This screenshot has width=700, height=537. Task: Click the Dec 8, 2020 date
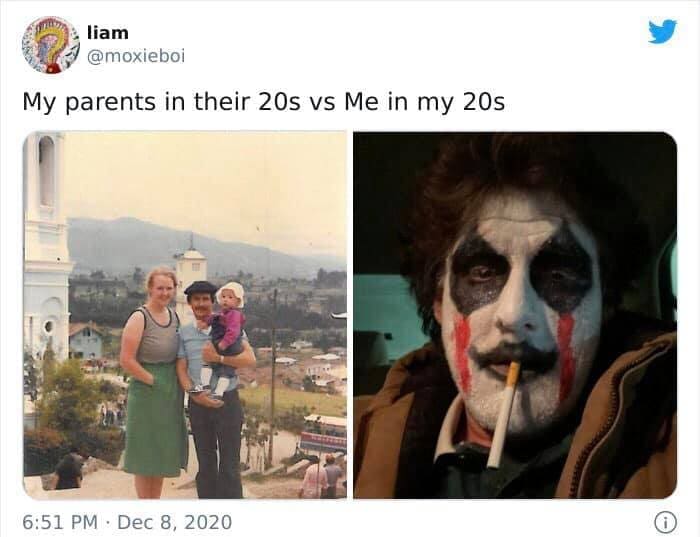coord(175,522)
